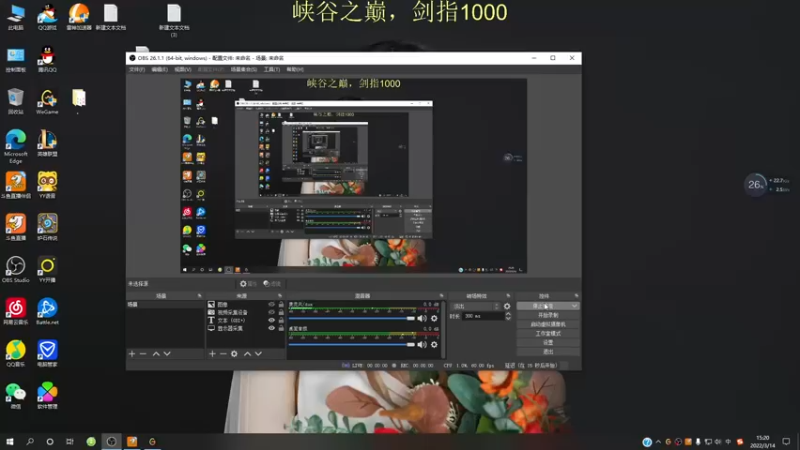Open YY开播 desktop shortcut
800x450 pixels.
pos(47,269)
